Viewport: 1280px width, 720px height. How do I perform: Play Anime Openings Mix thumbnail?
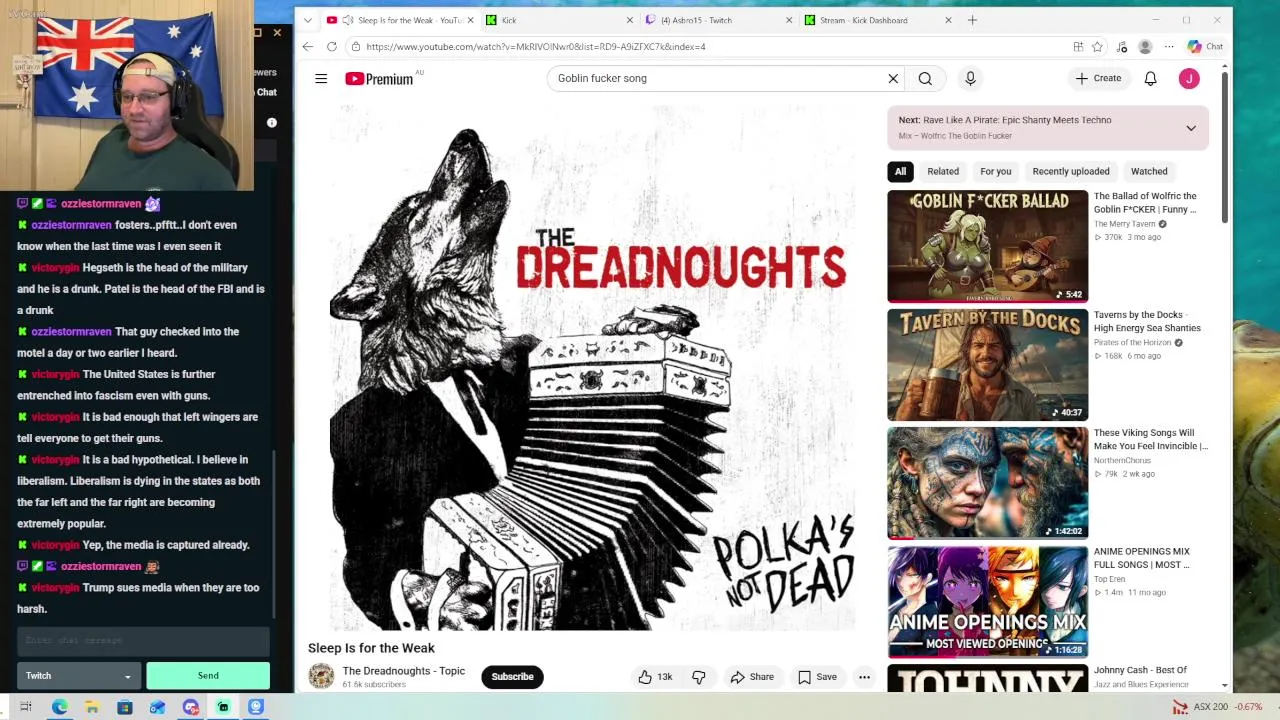pos(987,601)
